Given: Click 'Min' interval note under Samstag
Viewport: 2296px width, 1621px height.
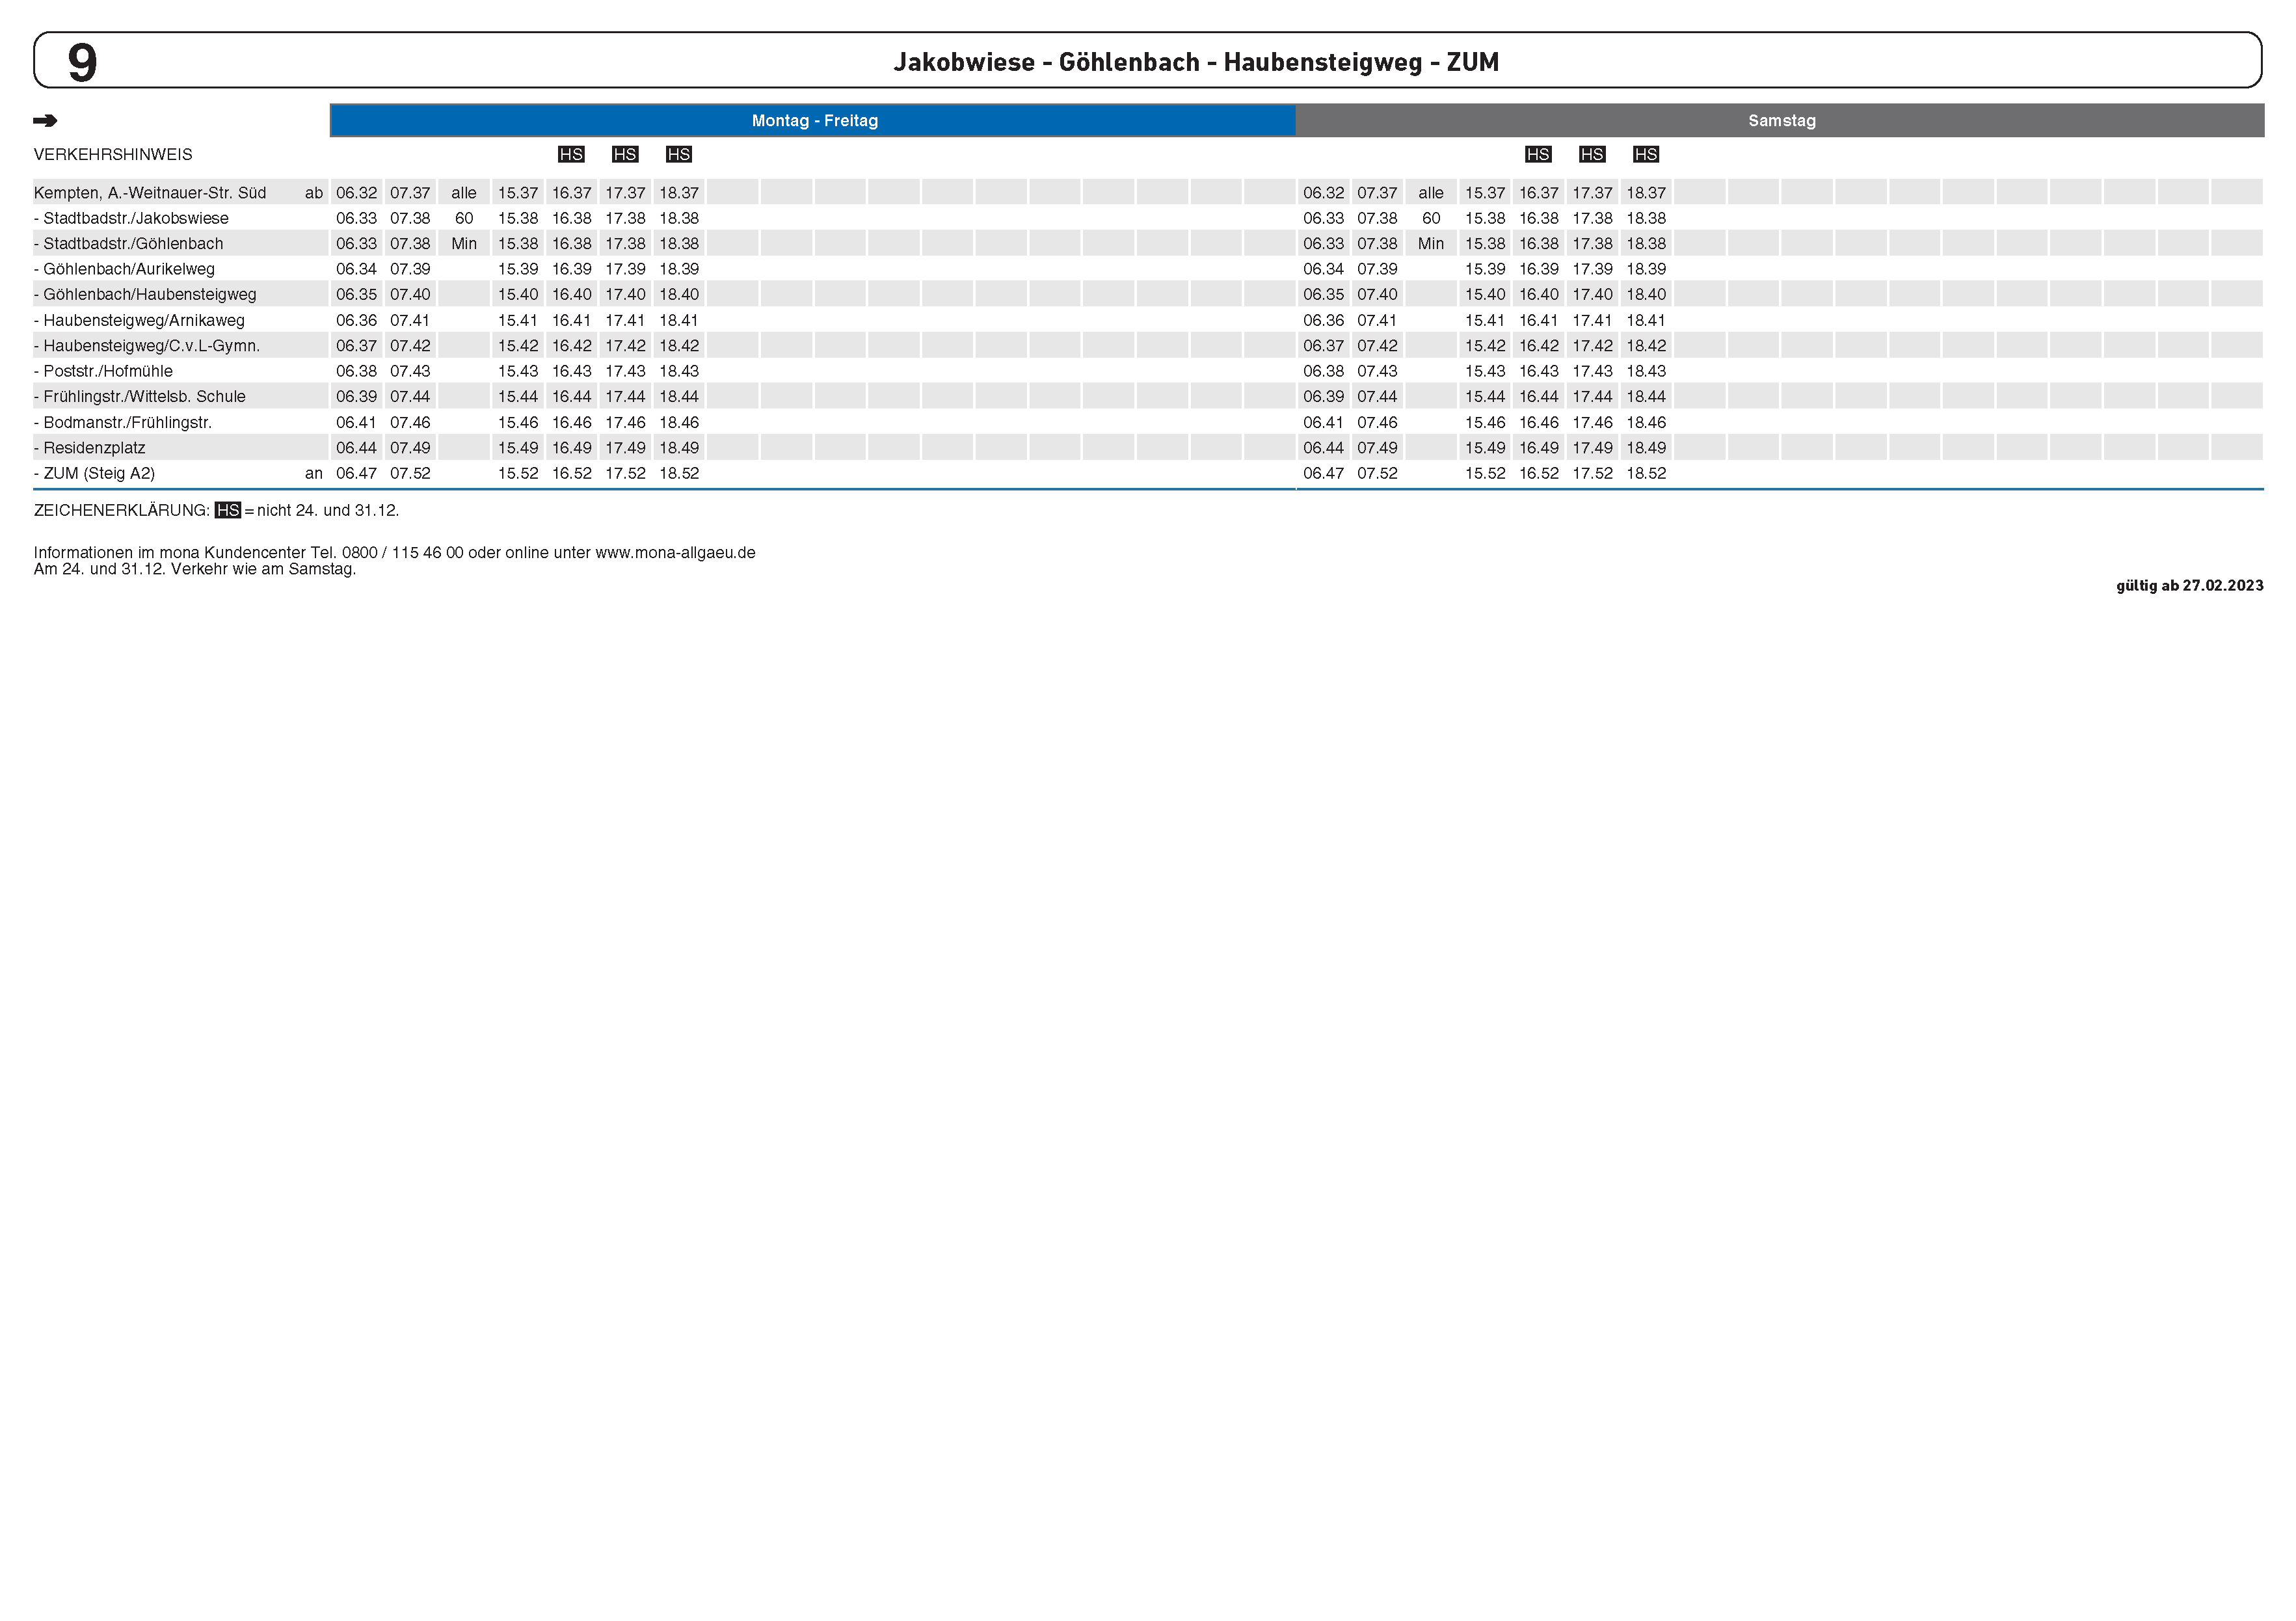Looking at the screenshot, I should coord(1431,243).
